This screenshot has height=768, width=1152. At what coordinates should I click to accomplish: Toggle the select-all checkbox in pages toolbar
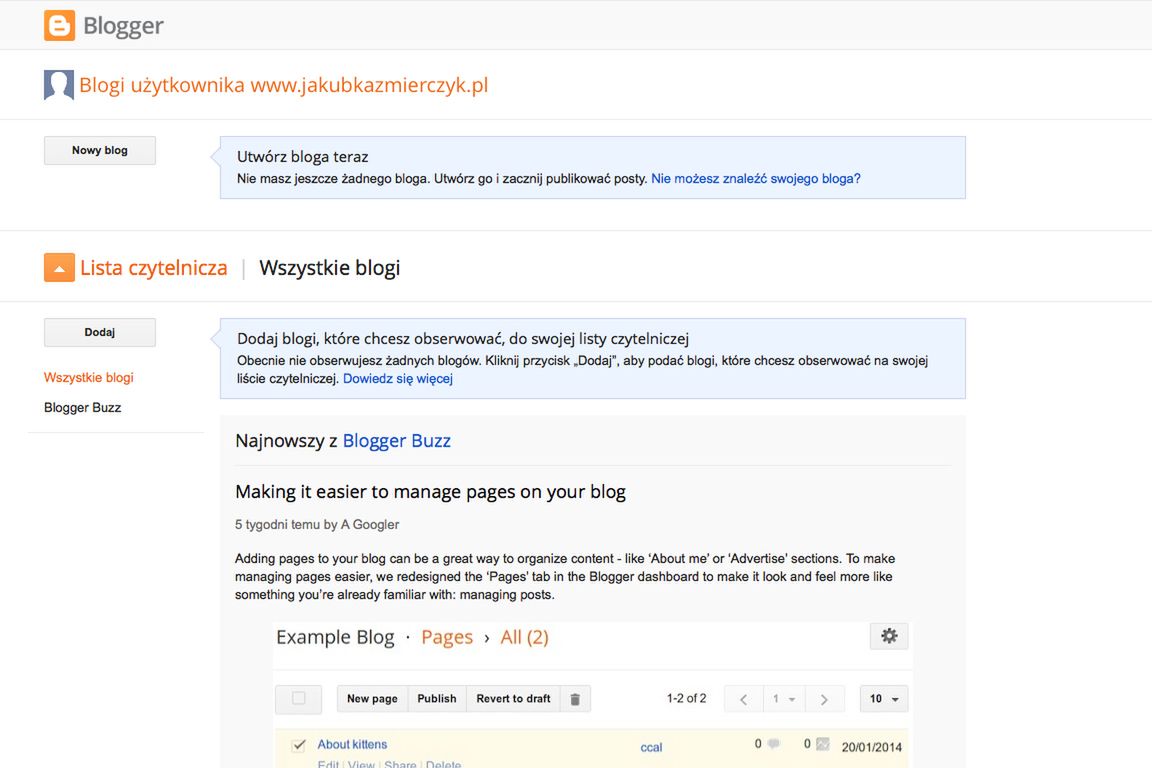point(298,699)
